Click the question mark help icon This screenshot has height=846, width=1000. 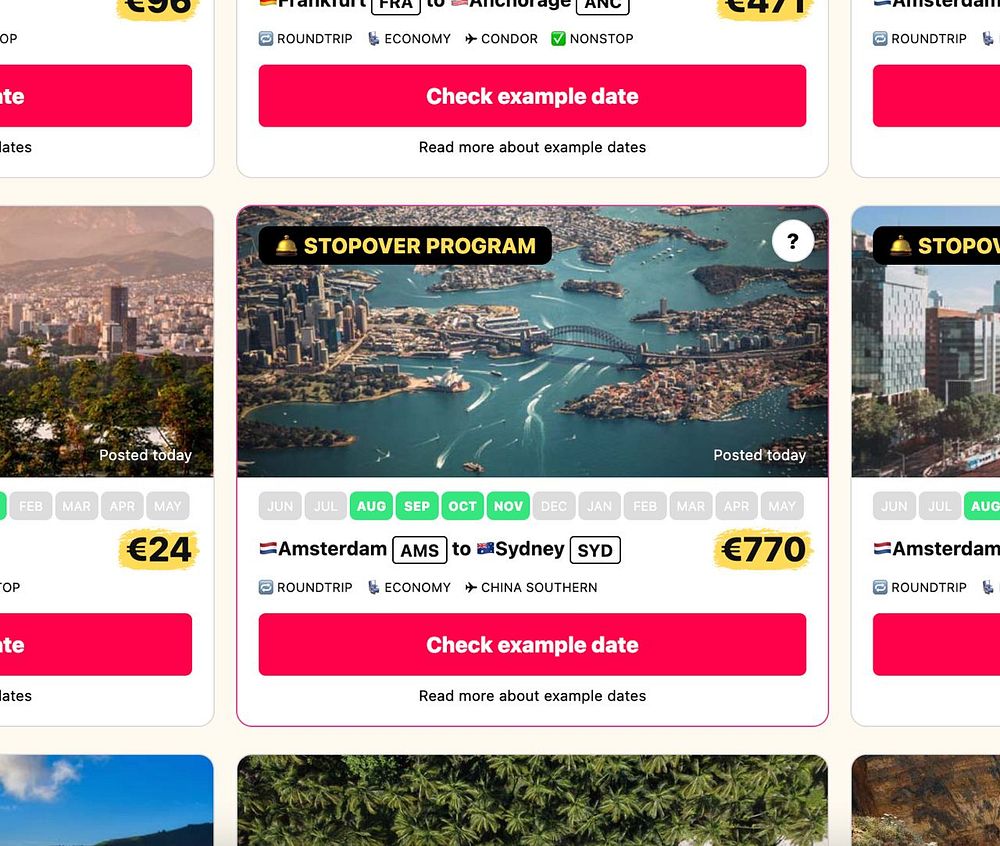pos(792,241)
